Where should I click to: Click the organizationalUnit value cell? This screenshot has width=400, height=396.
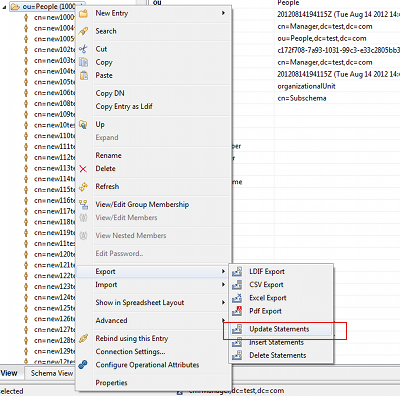[306, 86]
